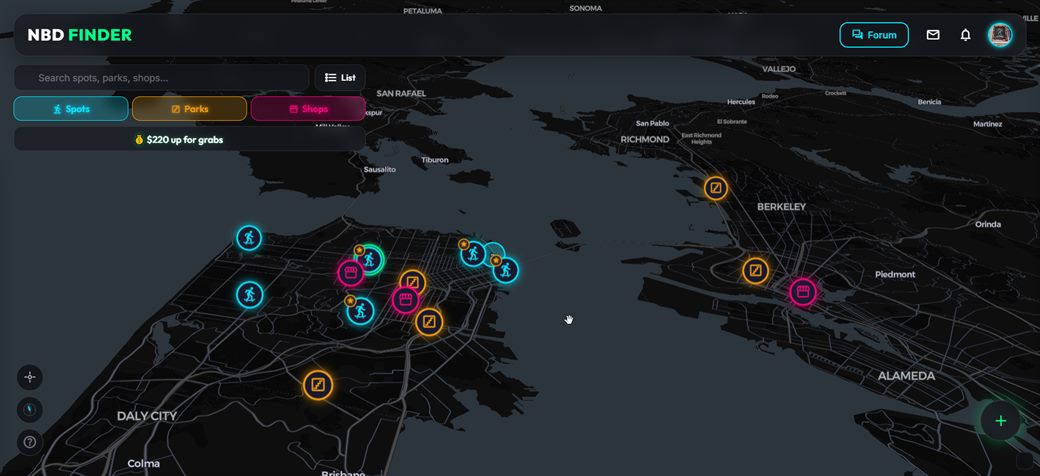Image resolution: width=1040 pixels, height=476 pixels.
Task: Select the SAN RAFAEL map label
Action: tap(401, 93)
